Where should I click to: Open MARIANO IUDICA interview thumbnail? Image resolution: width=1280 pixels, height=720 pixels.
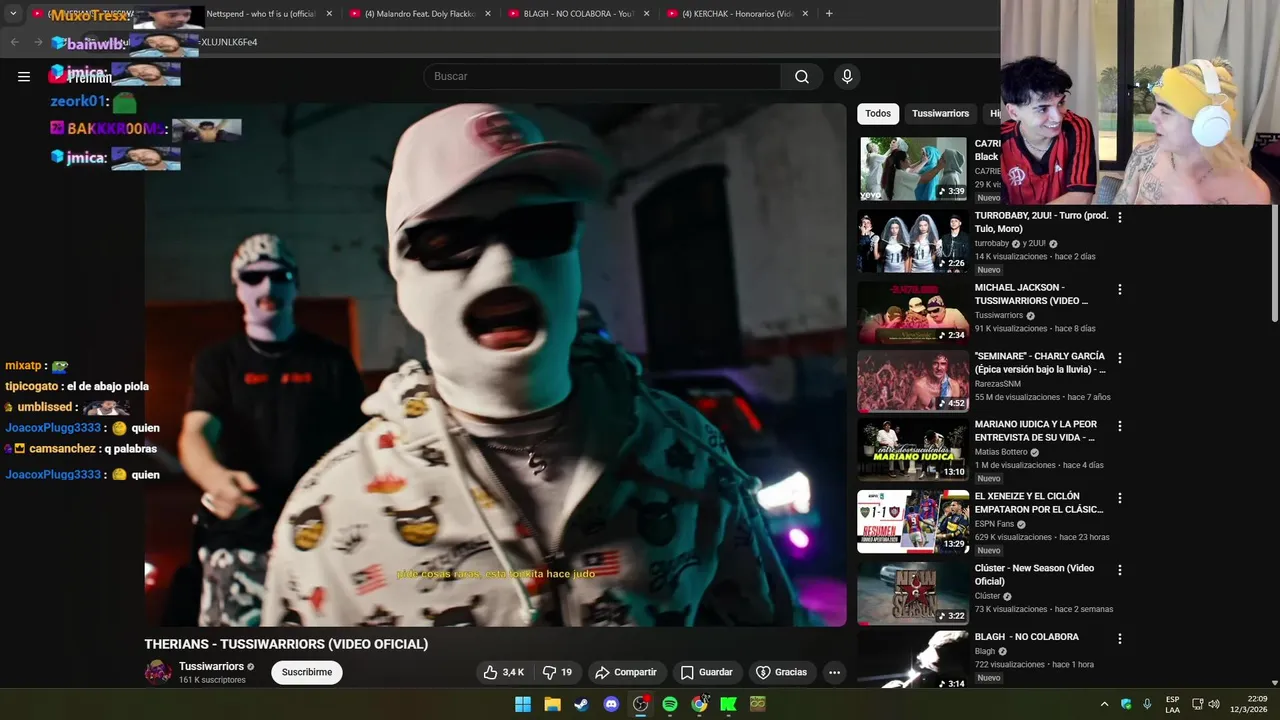(913, 450)
